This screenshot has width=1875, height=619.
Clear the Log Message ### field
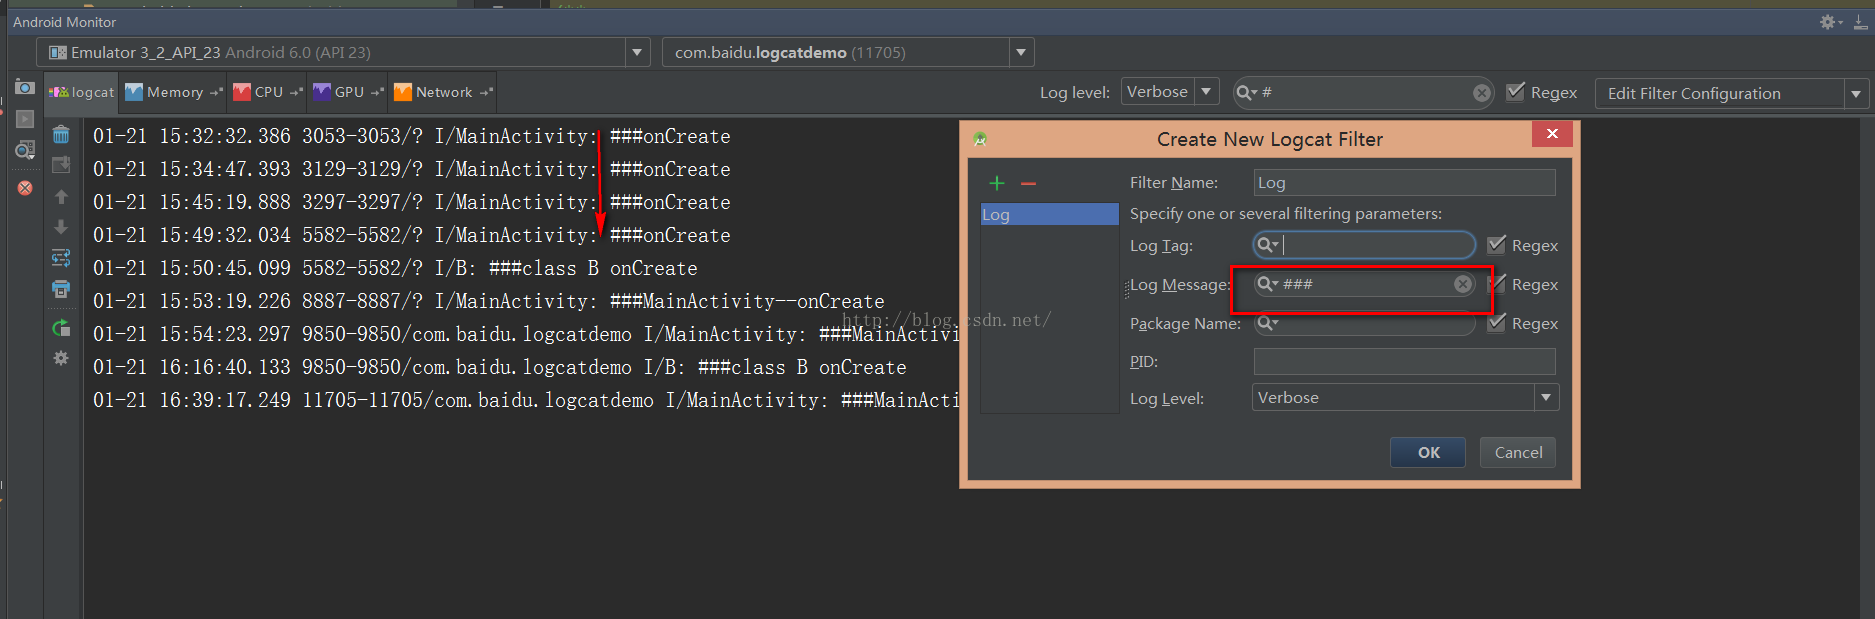pos(1463,284)
